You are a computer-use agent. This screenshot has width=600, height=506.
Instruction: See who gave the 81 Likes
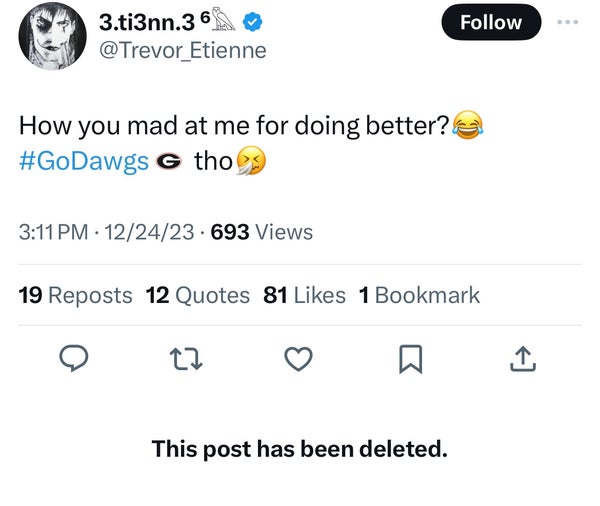pyautogui.click(x=304, y=295)
